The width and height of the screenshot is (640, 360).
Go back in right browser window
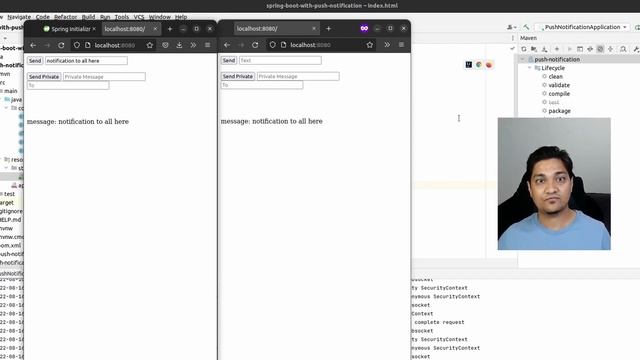(x=227, y=45)
